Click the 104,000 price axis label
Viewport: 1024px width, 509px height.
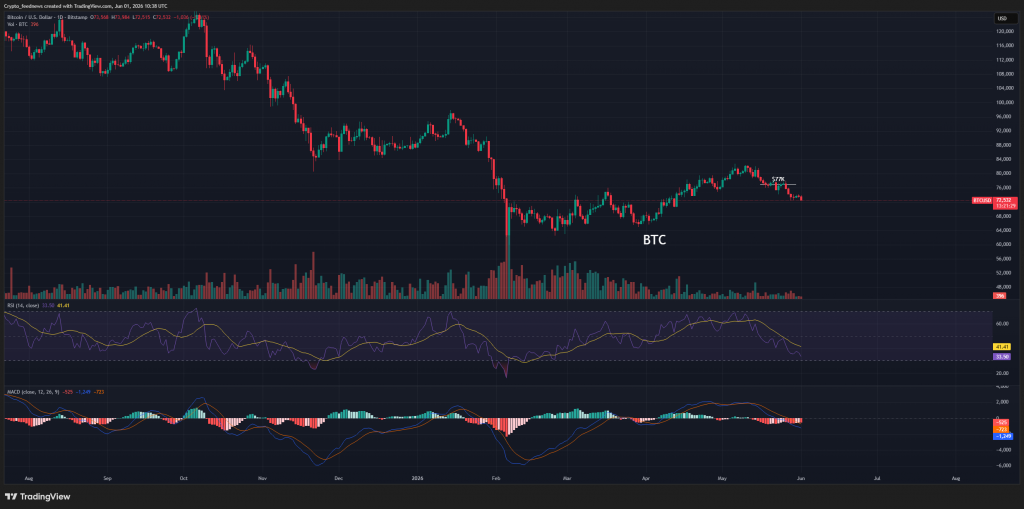(1004, 88)
